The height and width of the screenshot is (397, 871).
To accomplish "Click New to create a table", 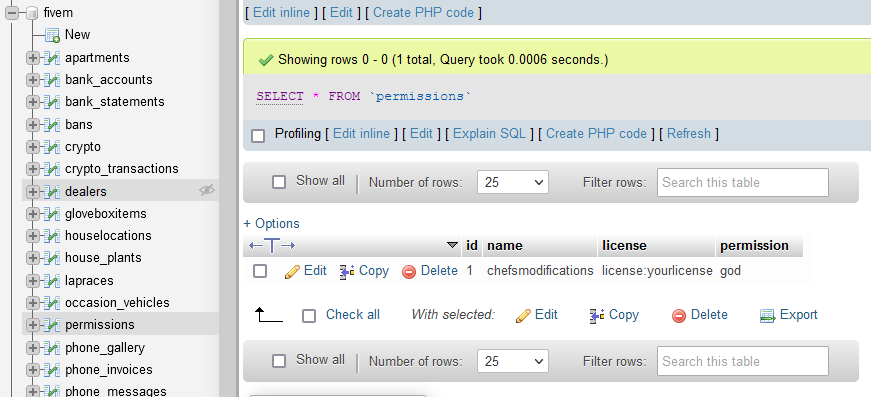I will tap(77, 35).
